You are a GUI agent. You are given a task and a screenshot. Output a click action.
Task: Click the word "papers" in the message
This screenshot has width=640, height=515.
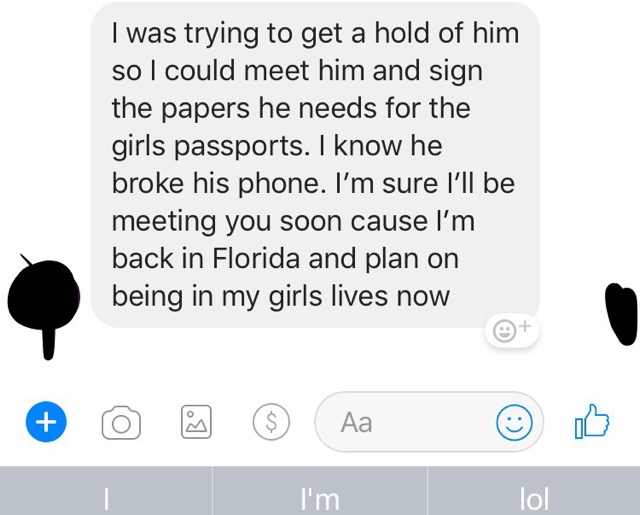(x=205, y=109)
